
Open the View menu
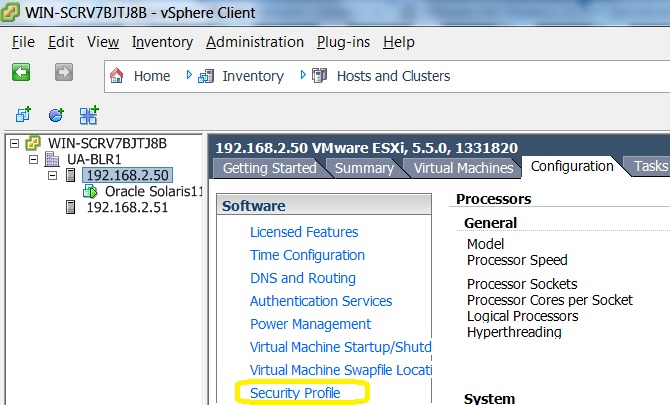[x=103, y=42]
